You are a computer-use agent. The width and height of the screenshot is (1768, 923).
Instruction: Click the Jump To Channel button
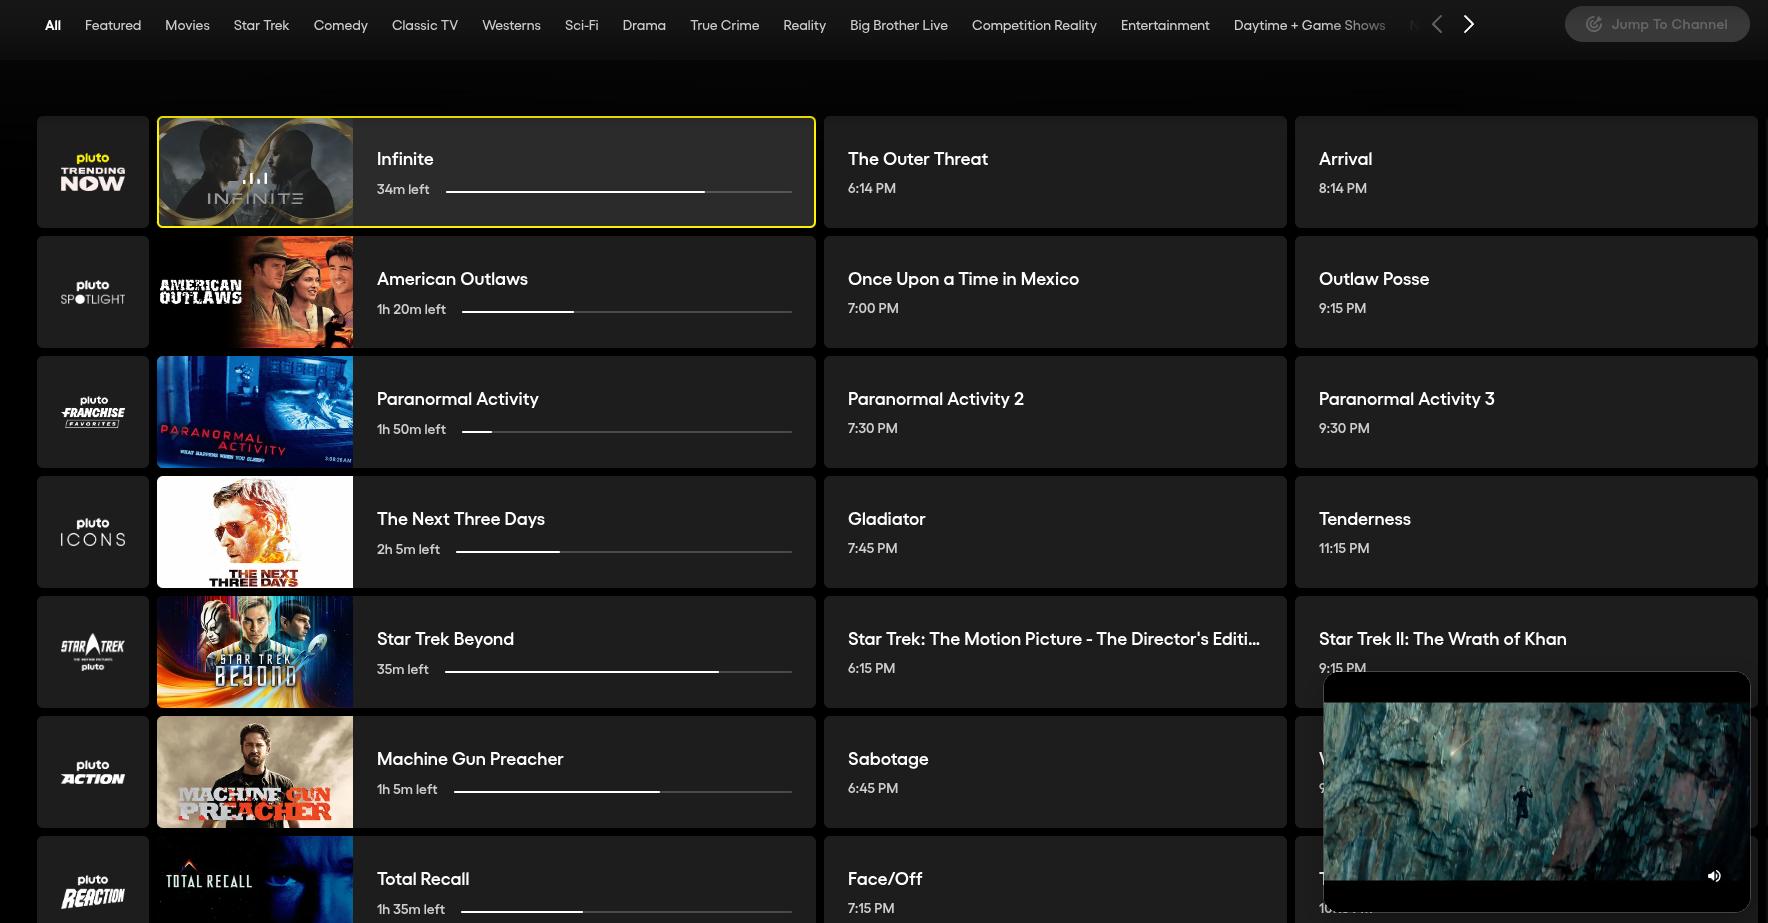1657,24
